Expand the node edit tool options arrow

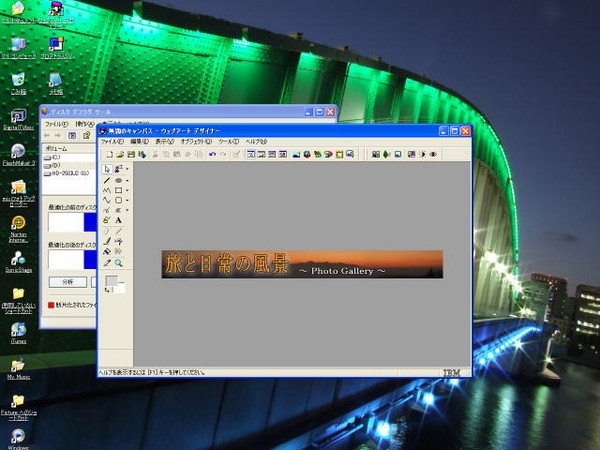(127, 210)
